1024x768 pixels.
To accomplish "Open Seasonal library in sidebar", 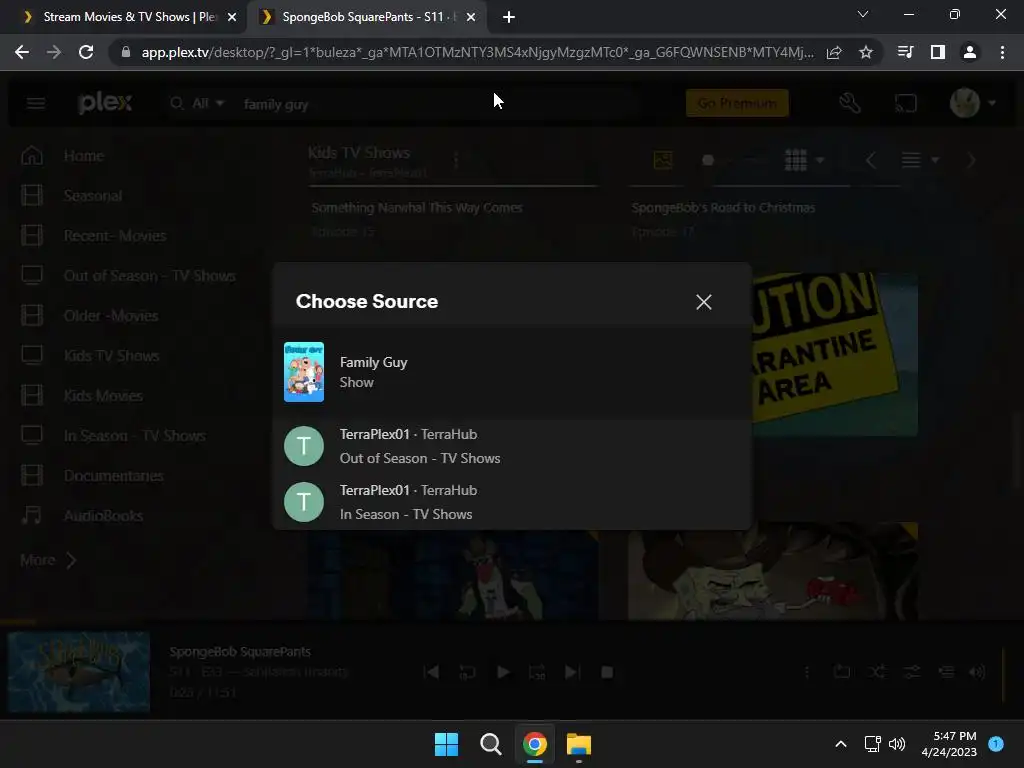I will [x=93, y=195].
